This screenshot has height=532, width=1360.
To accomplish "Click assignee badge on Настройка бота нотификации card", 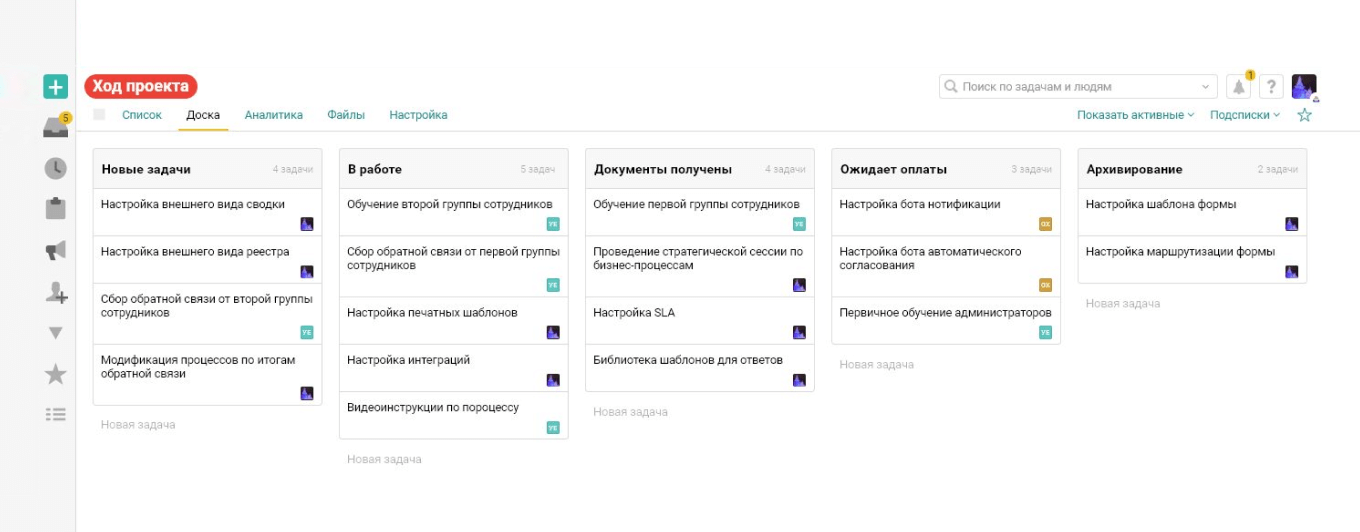I will 1045,224.
